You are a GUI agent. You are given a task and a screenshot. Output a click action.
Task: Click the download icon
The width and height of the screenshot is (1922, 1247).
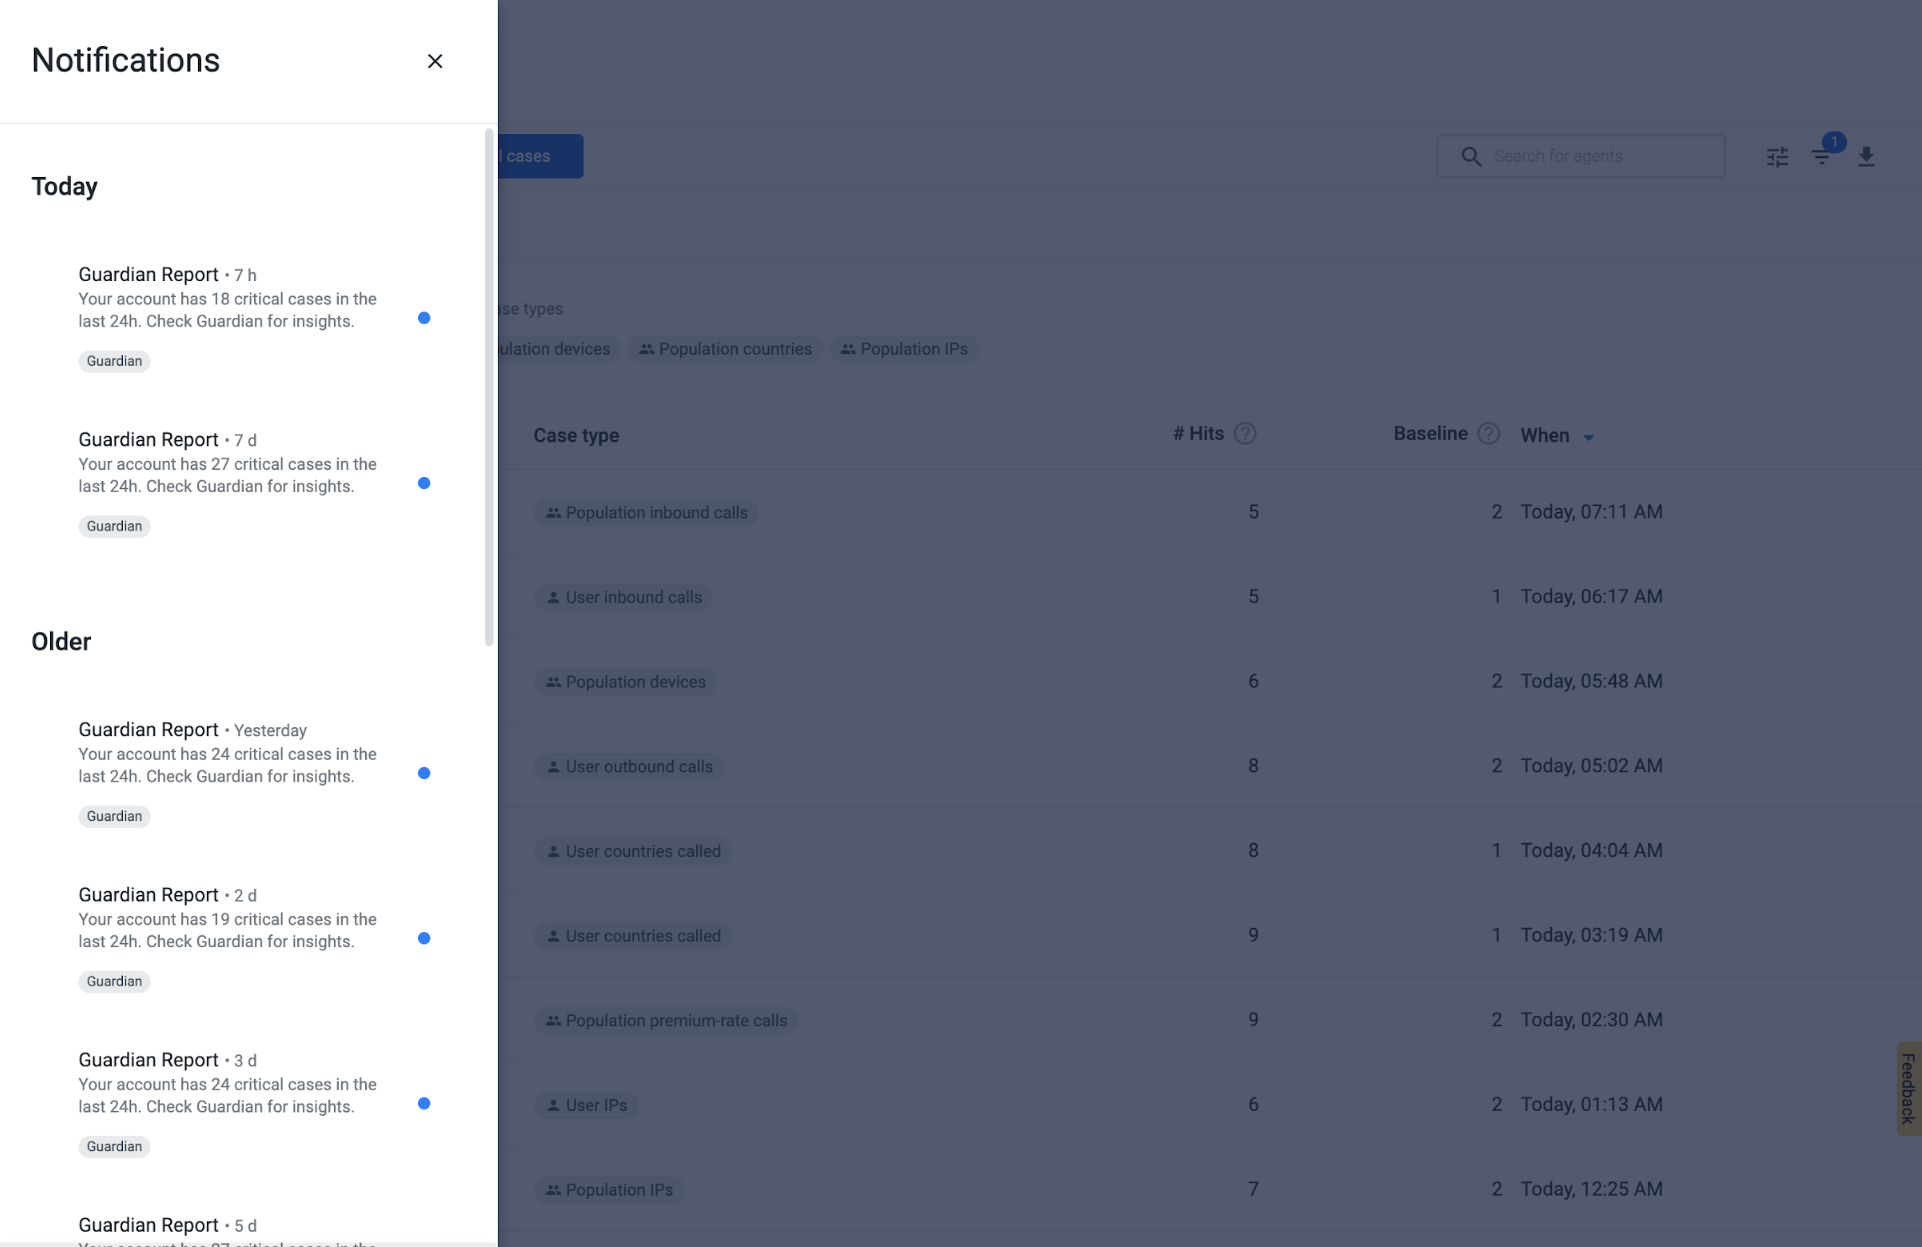click(x=1866, y=156)
